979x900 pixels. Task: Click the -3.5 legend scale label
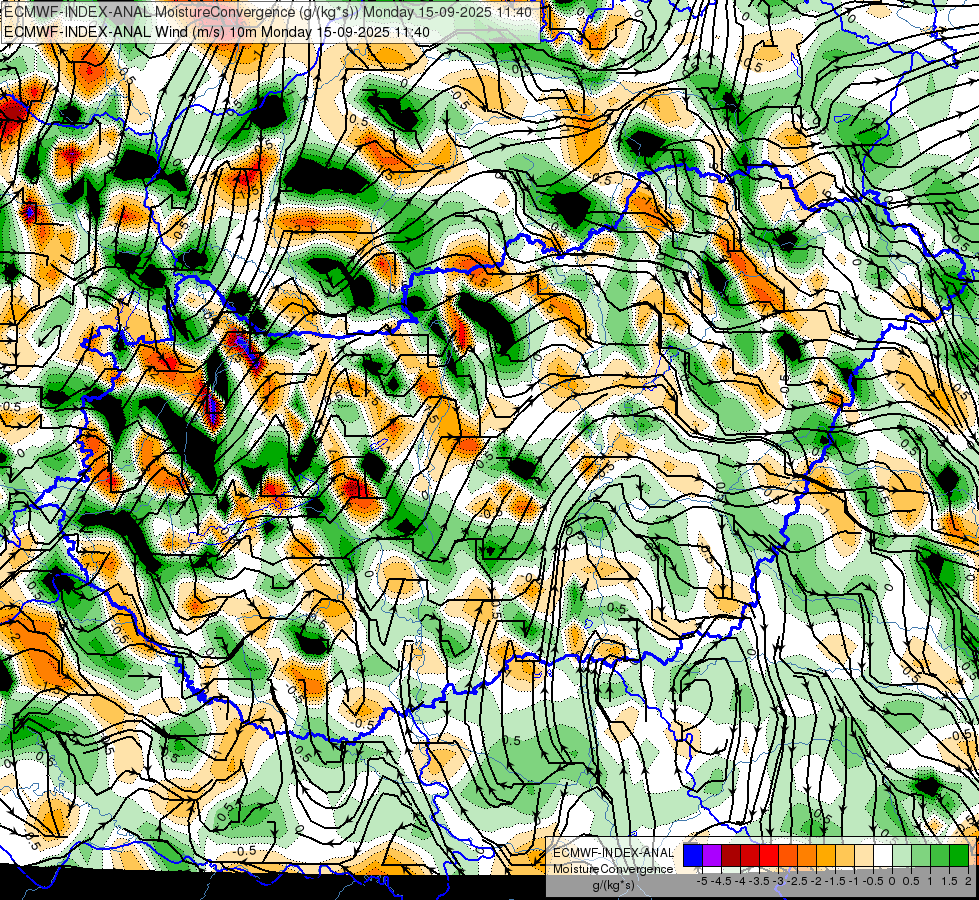759,881
